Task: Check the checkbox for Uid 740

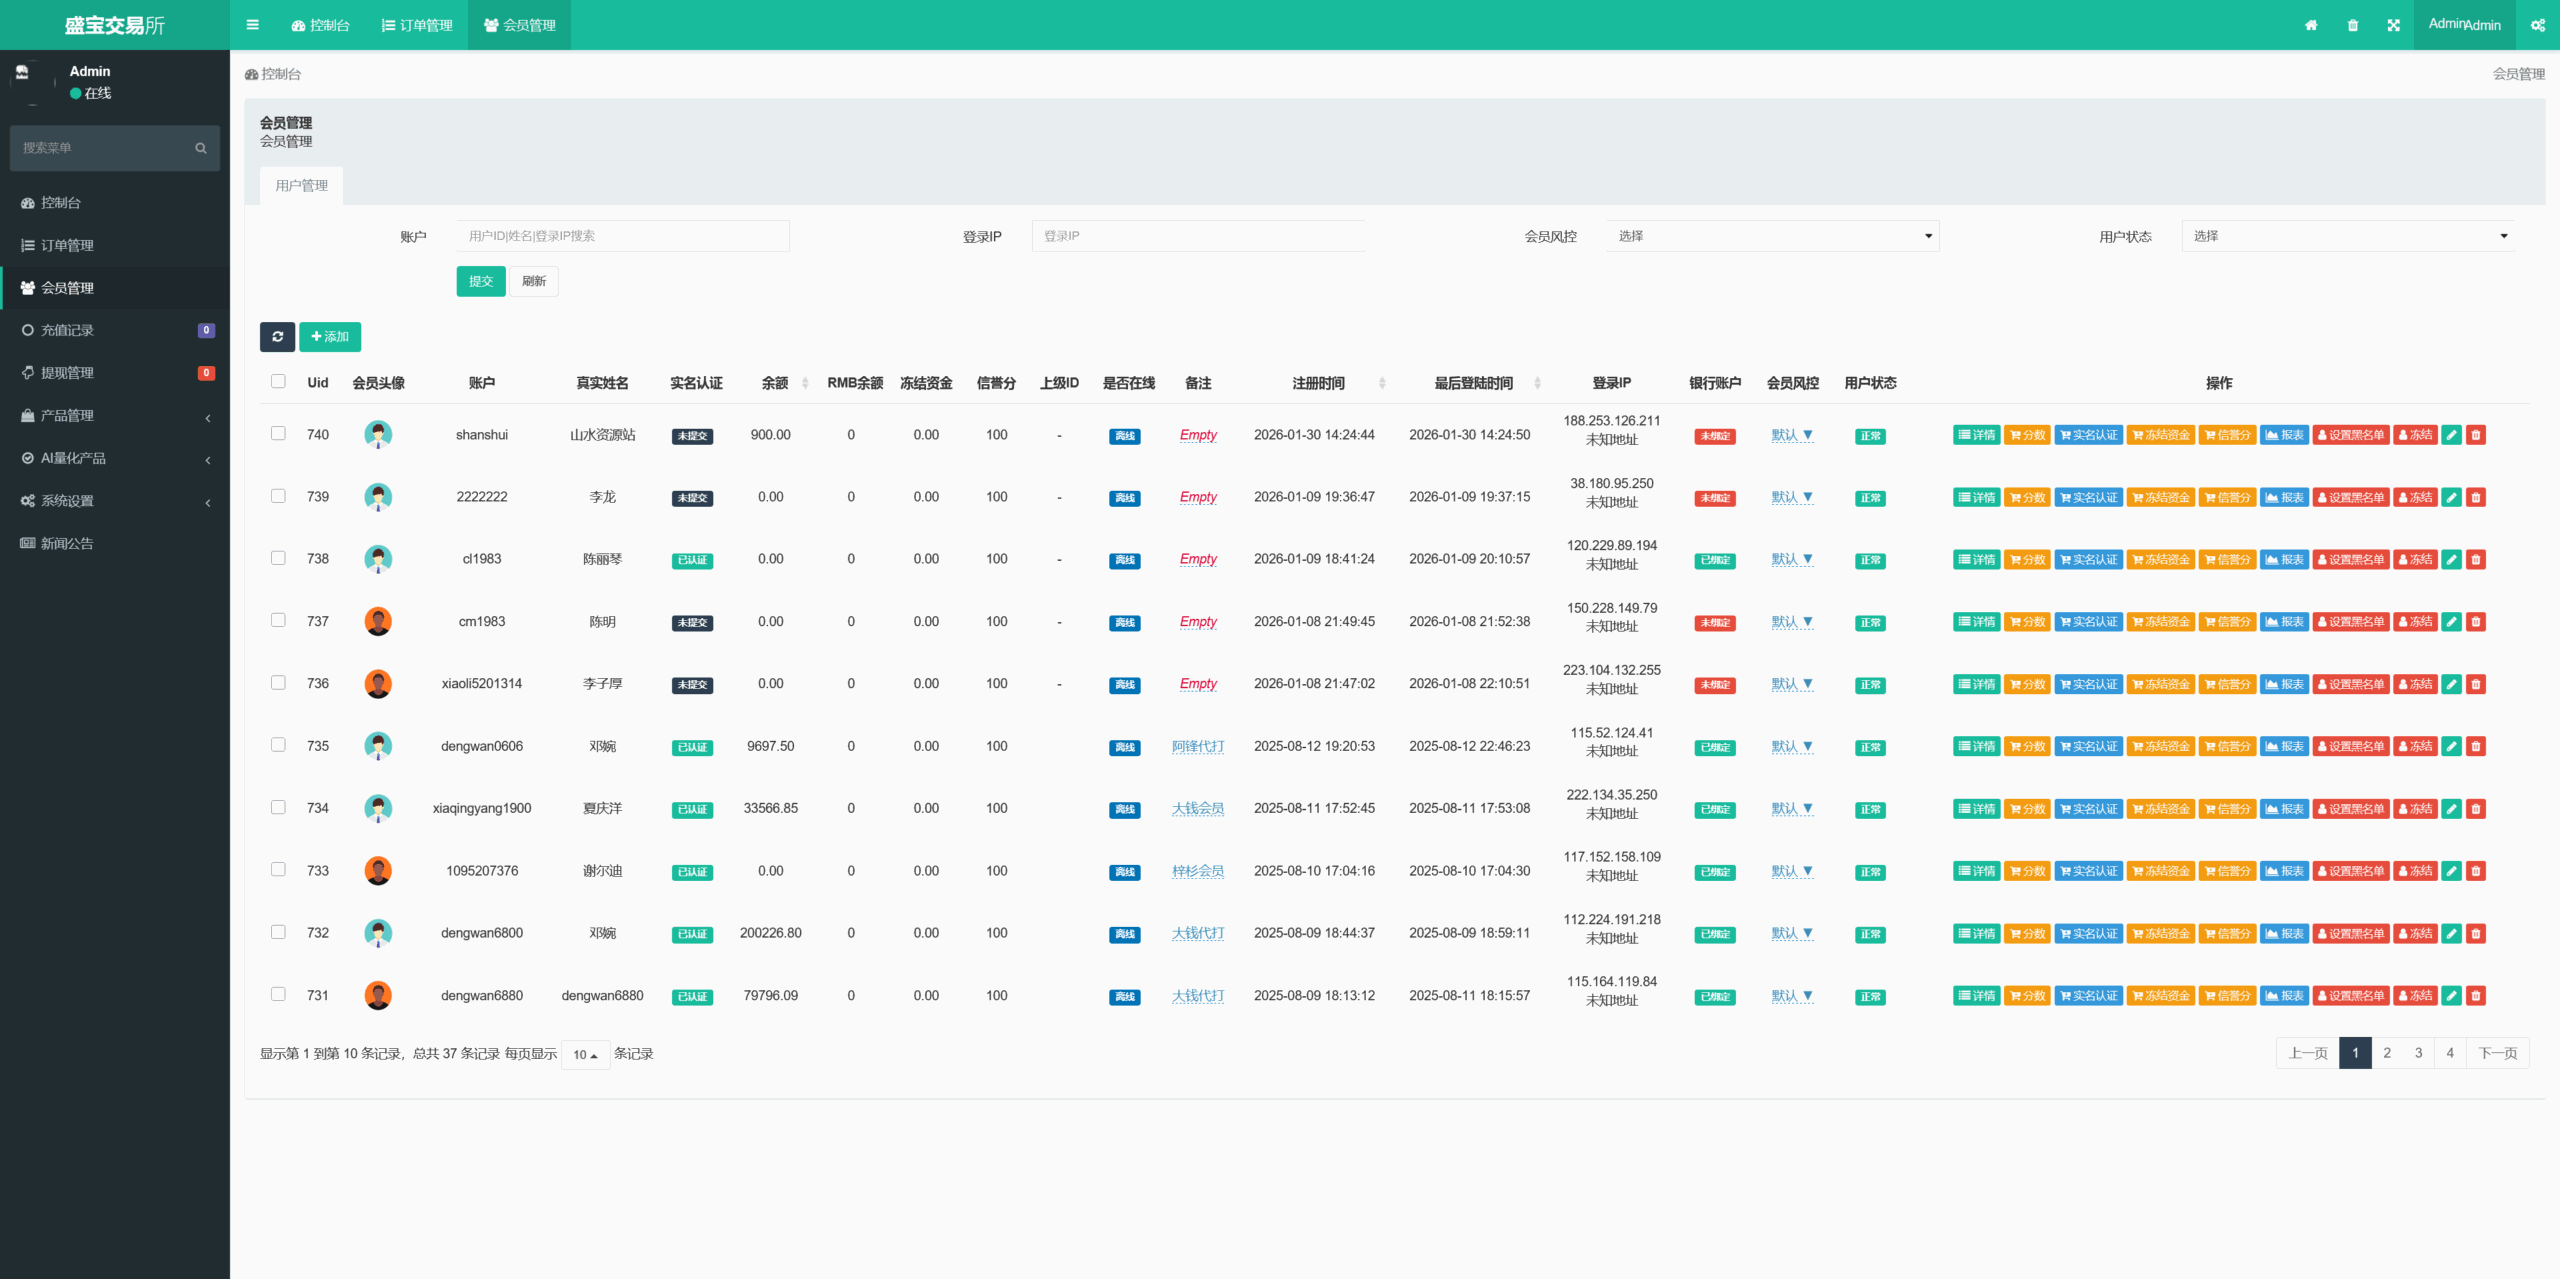Action: tap(278, 433)
